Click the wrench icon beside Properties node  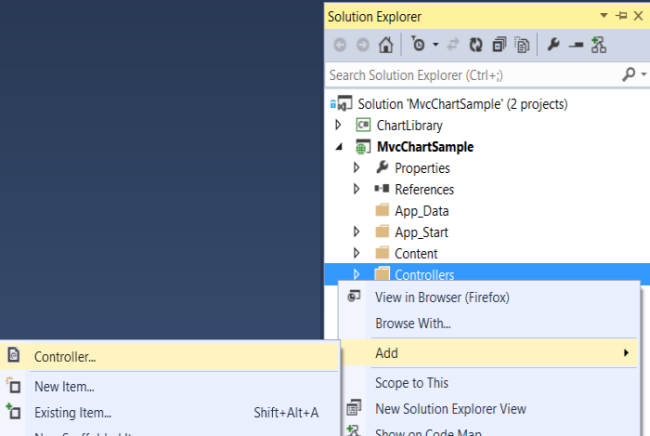tap(382, 167)
